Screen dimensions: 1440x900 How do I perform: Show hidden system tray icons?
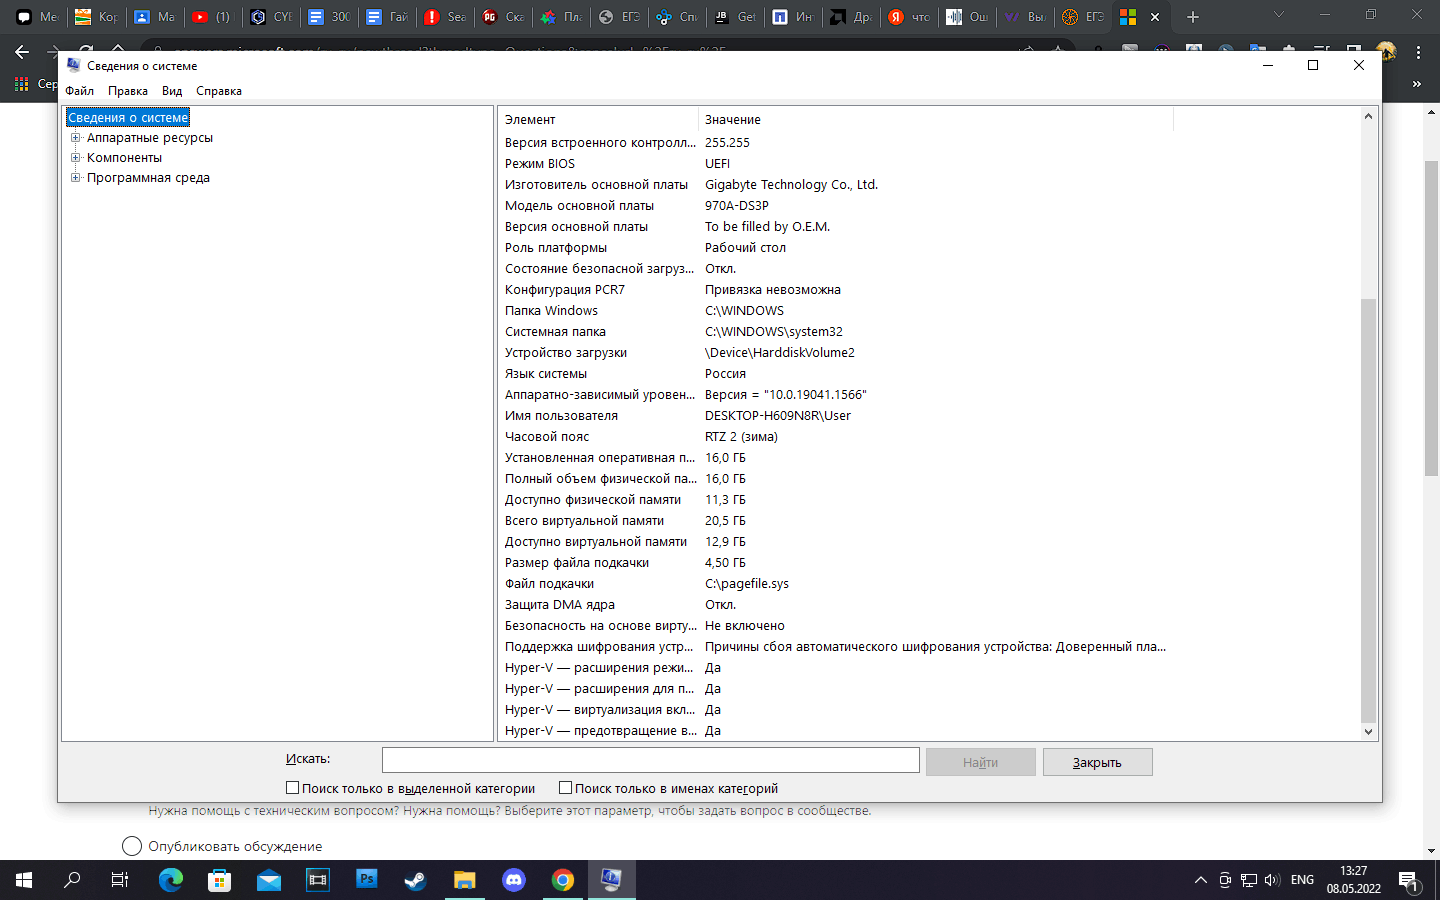pyautogui.click(x=1200, y=880)
